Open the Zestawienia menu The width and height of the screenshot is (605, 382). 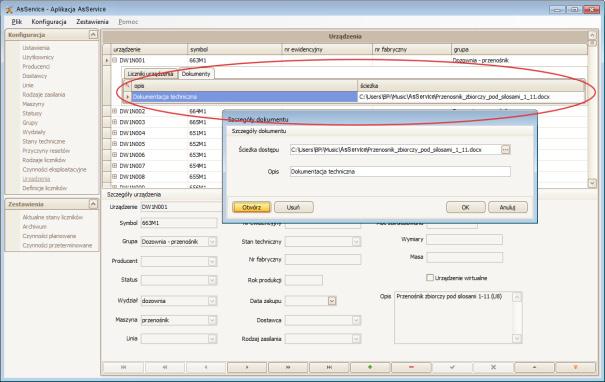click(92, 22)
